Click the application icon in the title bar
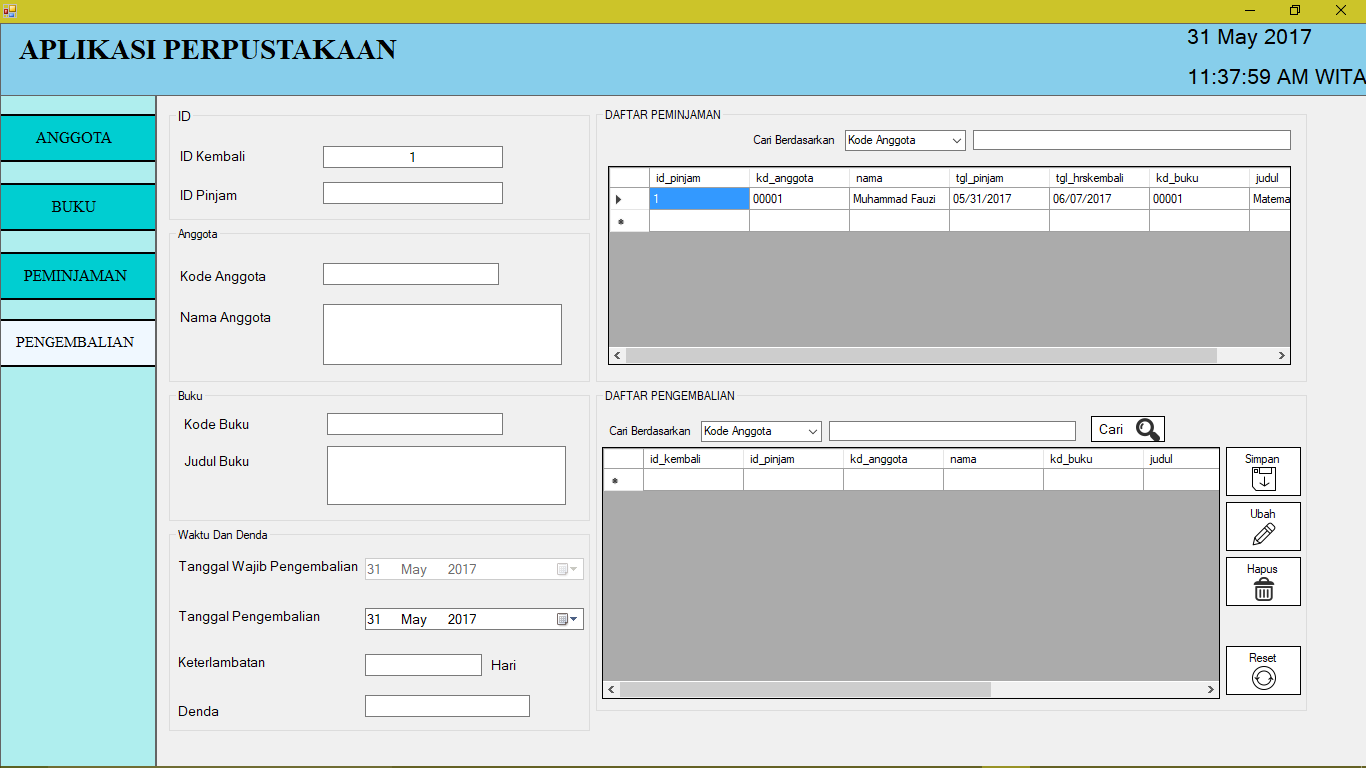Viewport: 1366px width, 768px height. (x=10, y=9)
